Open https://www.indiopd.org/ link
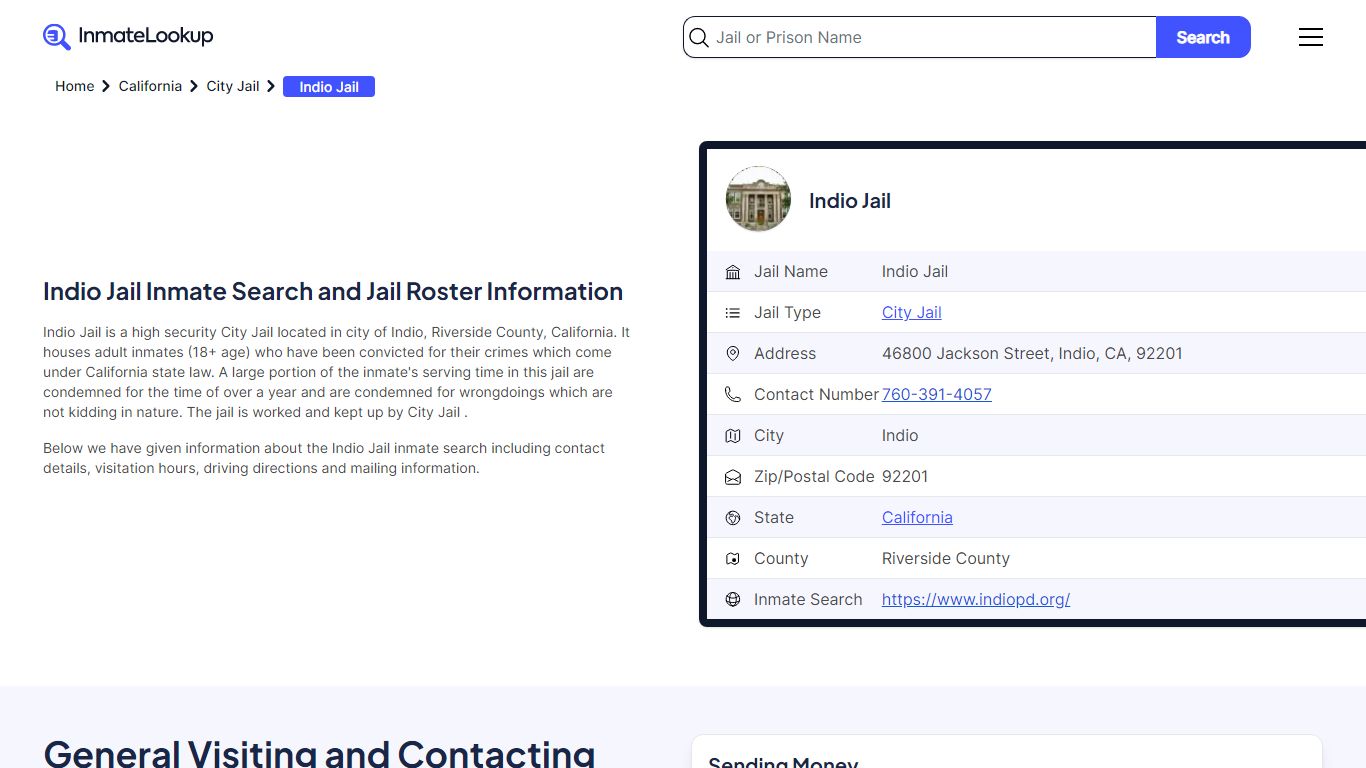This screenshot has height=768, width=1366. click(976, 600)
